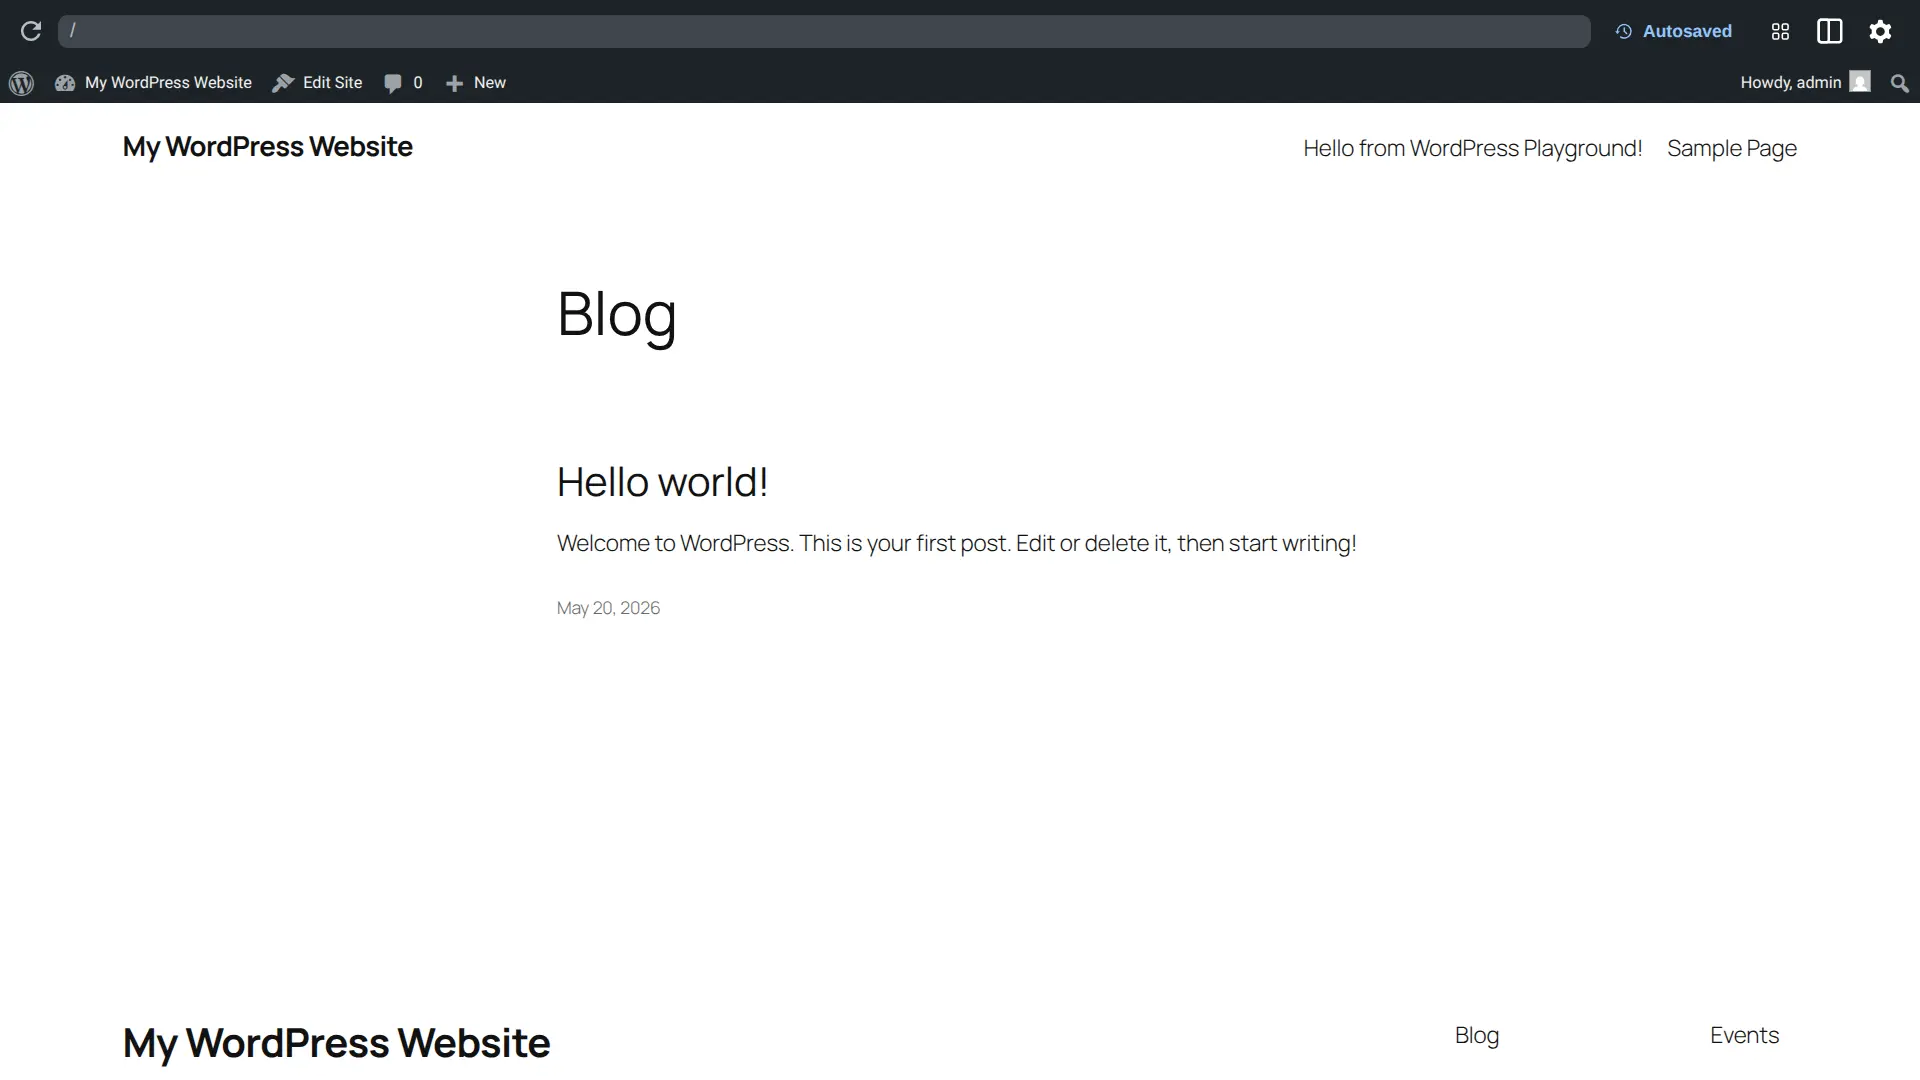Open the WordPress logo menu
The width and height of the screenshot is (1920, 1080).
click(21, 83)
